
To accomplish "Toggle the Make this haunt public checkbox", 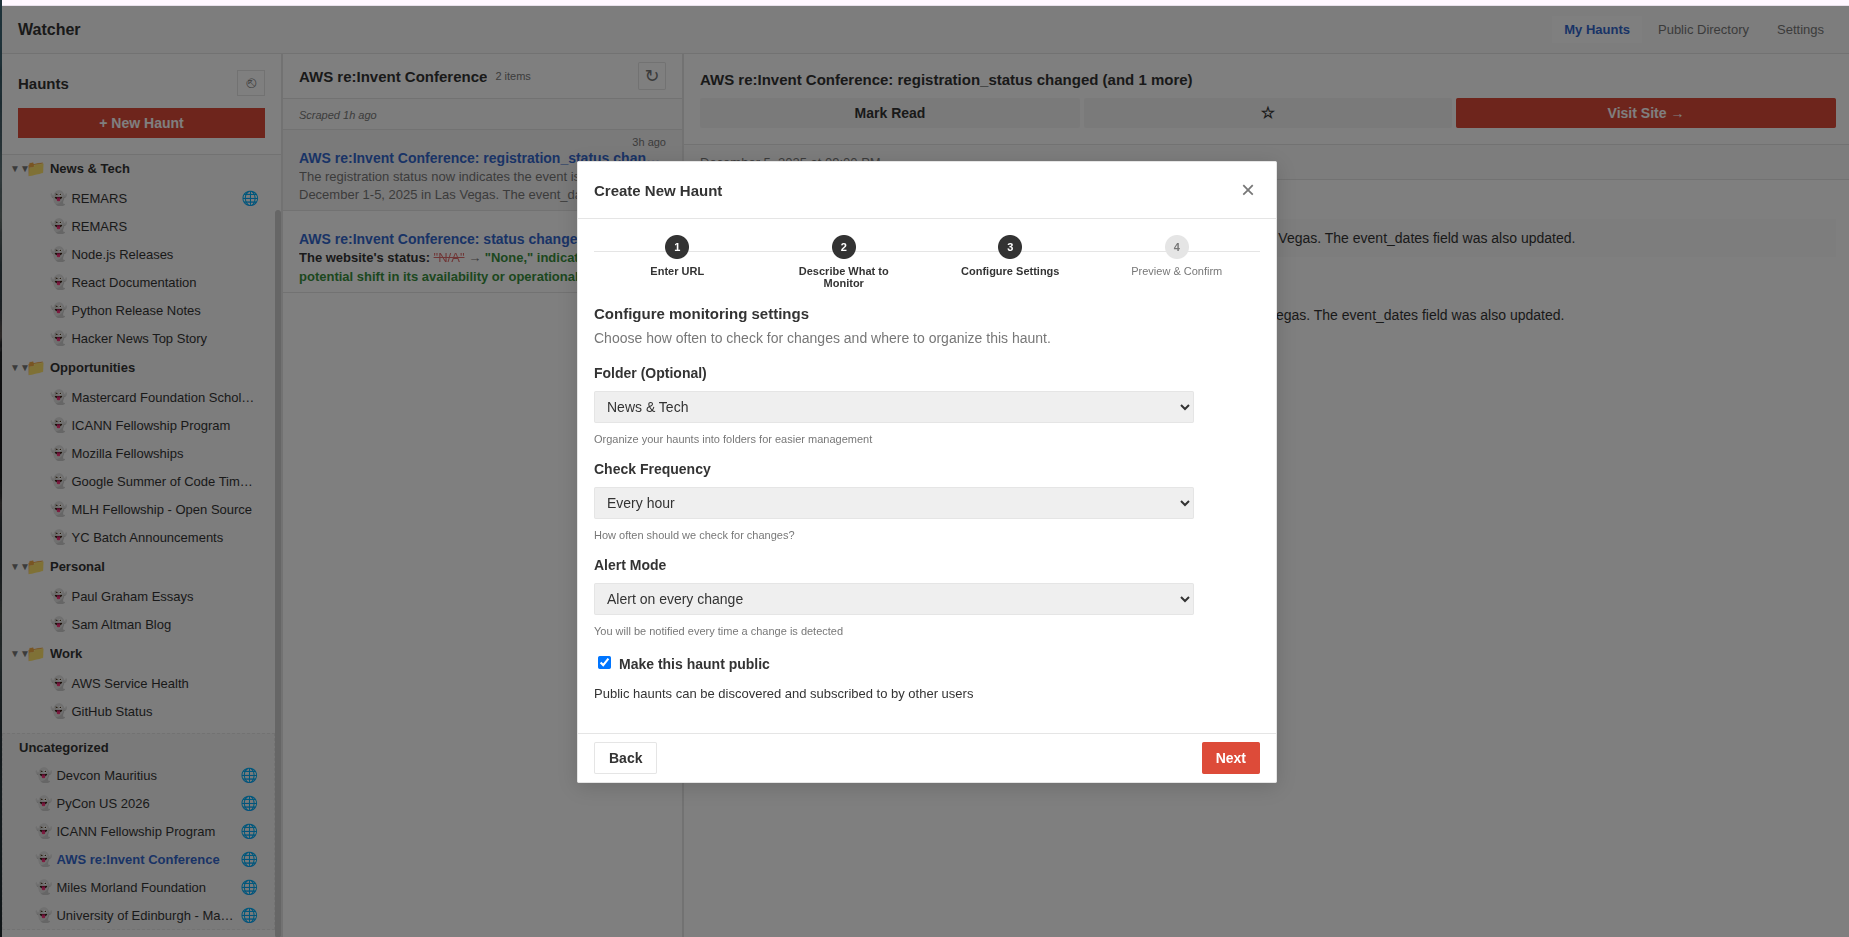I will tap(604, 663).
